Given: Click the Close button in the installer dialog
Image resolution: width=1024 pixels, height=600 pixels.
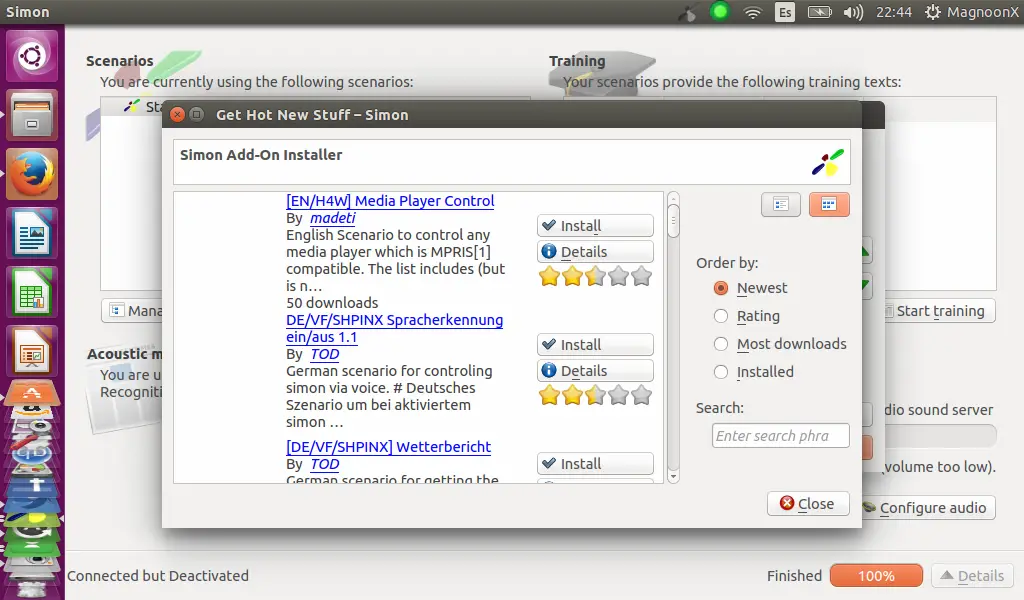Looking at the screenshot, I should (808, 504).
